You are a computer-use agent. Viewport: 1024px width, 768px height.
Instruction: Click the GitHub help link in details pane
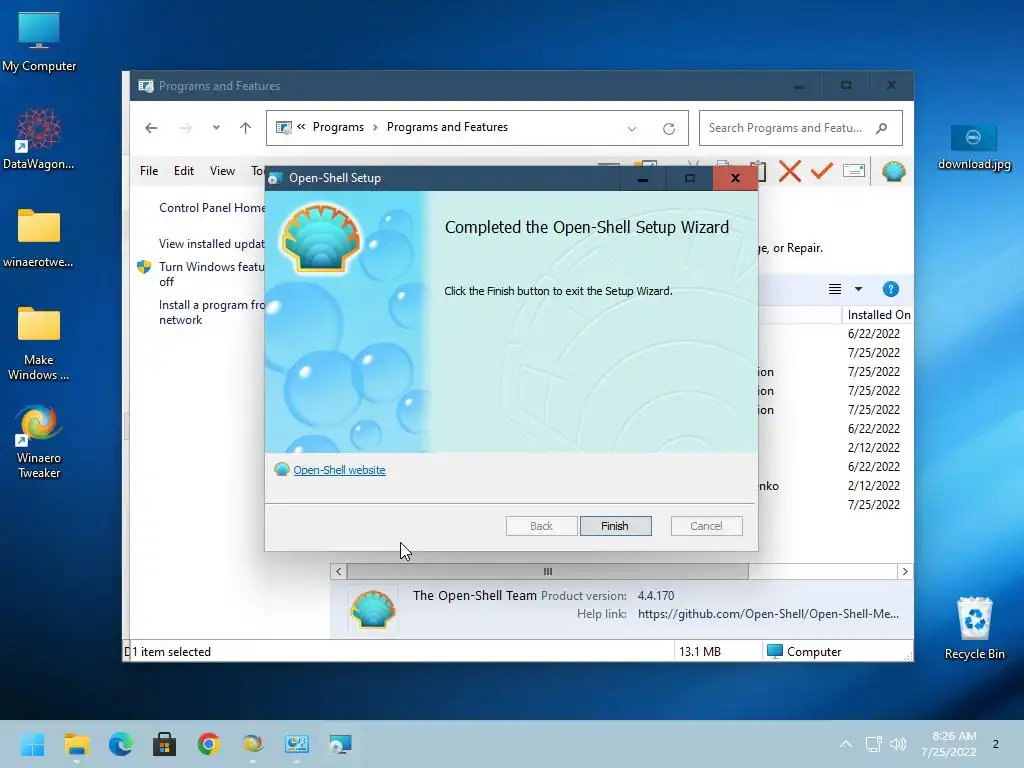tap(768, 614)
